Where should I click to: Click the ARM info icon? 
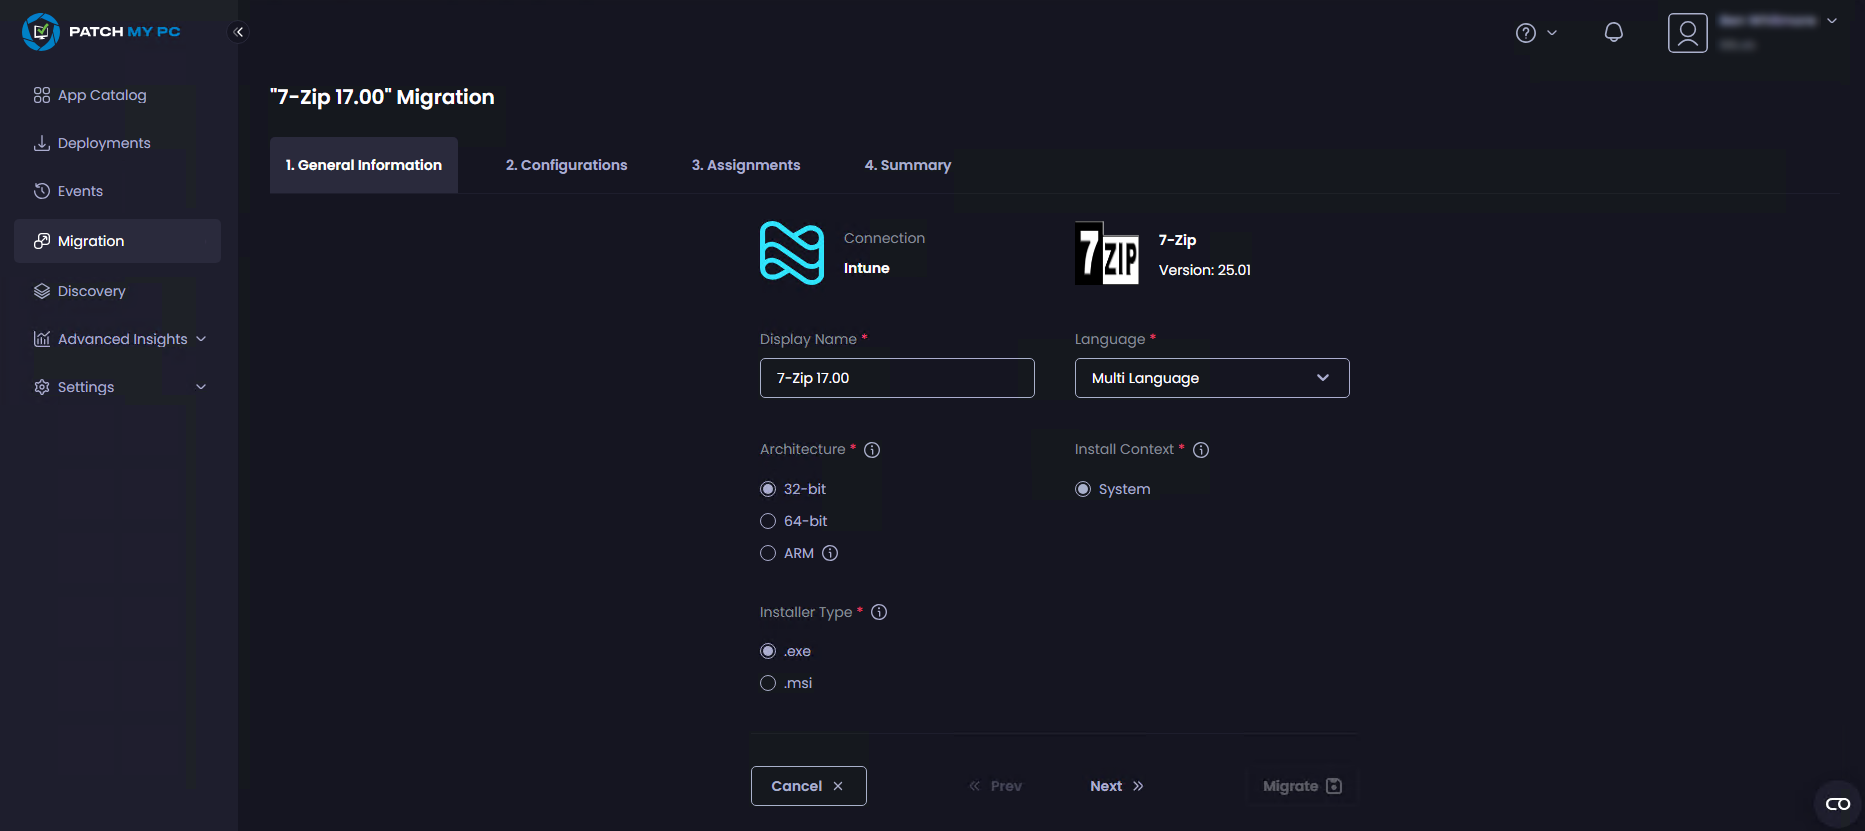pos(830,553)
